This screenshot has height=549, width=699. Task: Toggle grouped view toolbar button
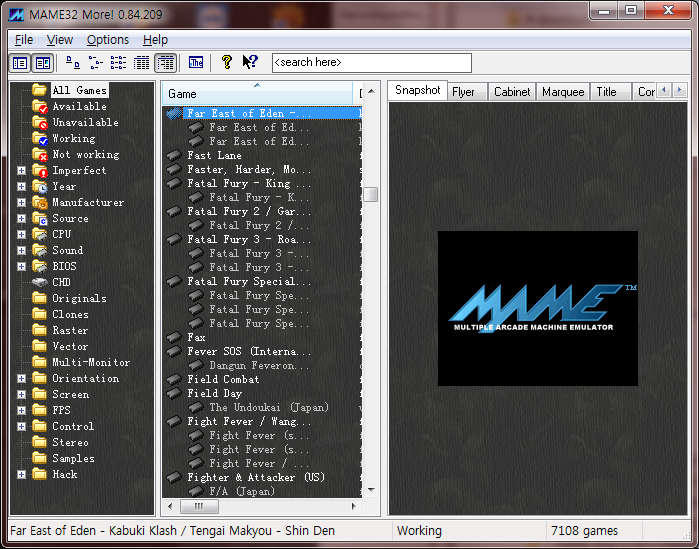coord(165,63)
